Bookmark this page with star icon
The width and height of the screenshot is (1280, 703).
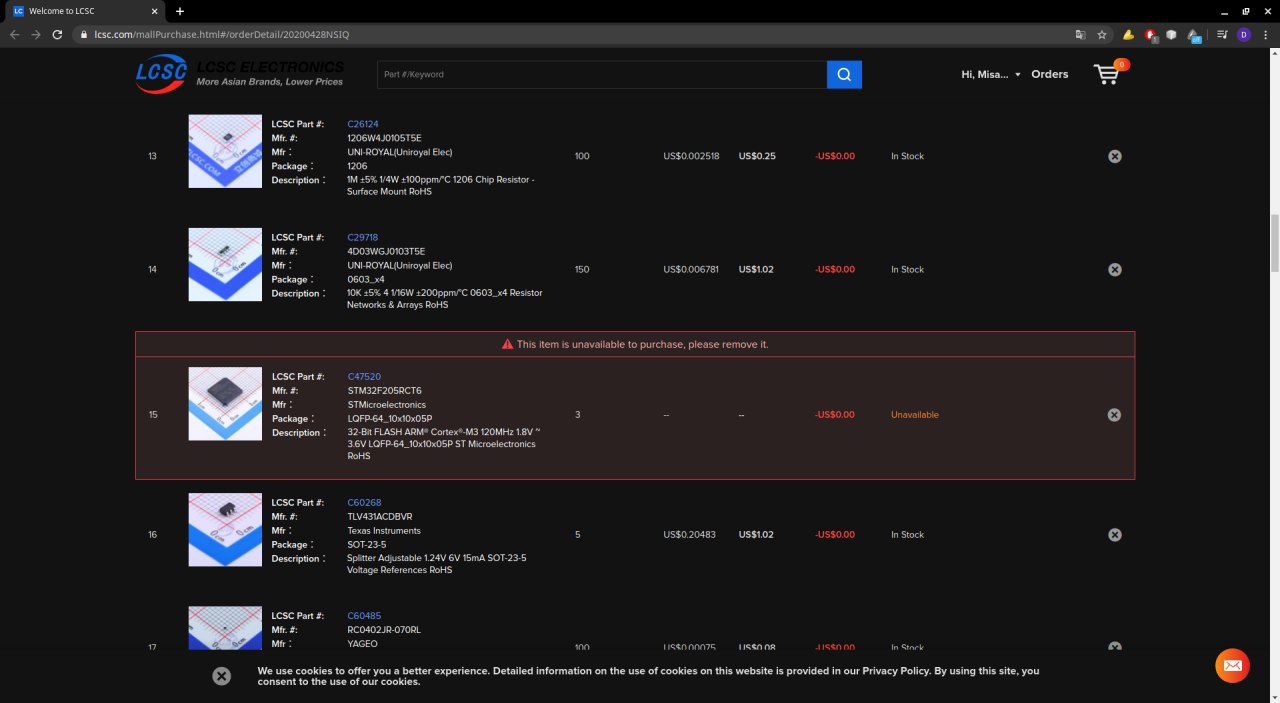(1102, 34)
